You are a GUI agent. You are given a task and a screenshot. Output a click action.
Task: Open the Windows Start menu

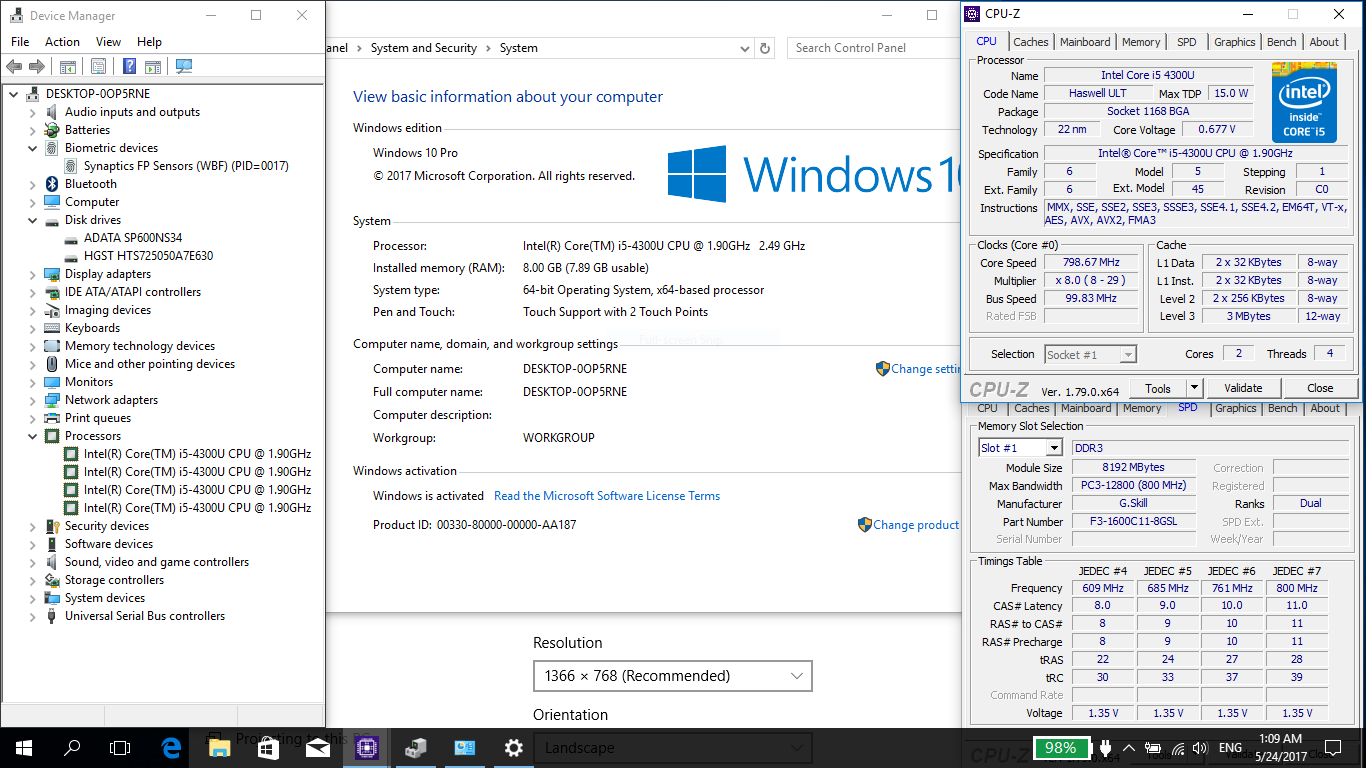pos(24,747)
